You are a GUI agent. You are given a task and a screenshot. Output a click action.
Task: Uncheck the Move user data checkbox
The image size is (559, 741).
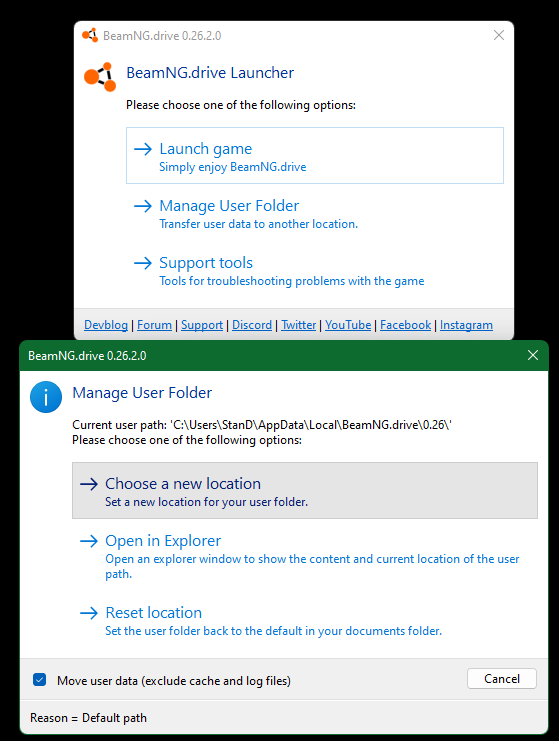tap(40, 680)
